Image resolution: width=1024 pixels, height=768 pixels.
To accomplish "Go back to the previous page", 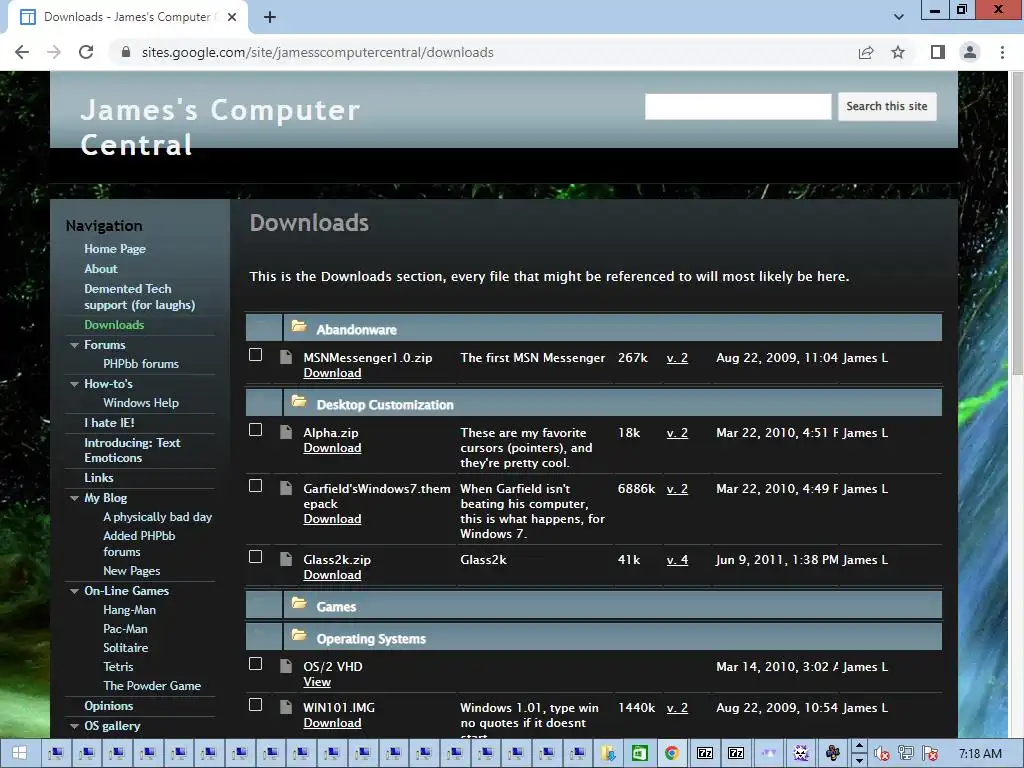I will [22, 52].
